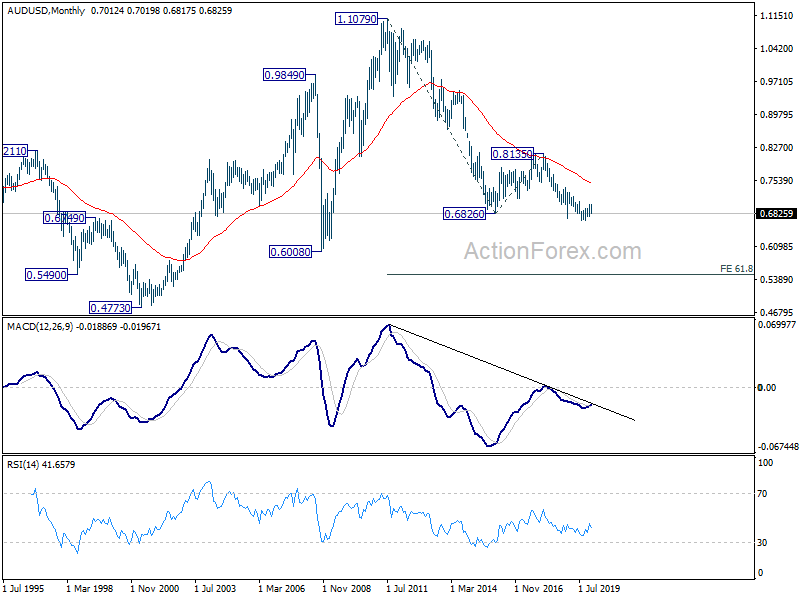This screenshot has height=600, width=800.
Task: Select the 0.60080 price label
Action: pyautogui.click(x=290, y=252)
